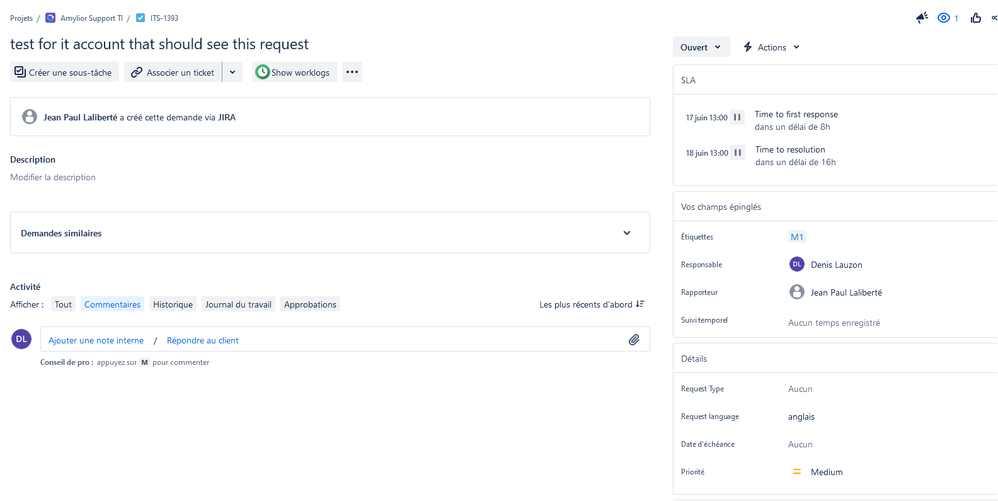Click the issue title to edit it
This screenshot has height=501, width=998.
tap(159, 44)
